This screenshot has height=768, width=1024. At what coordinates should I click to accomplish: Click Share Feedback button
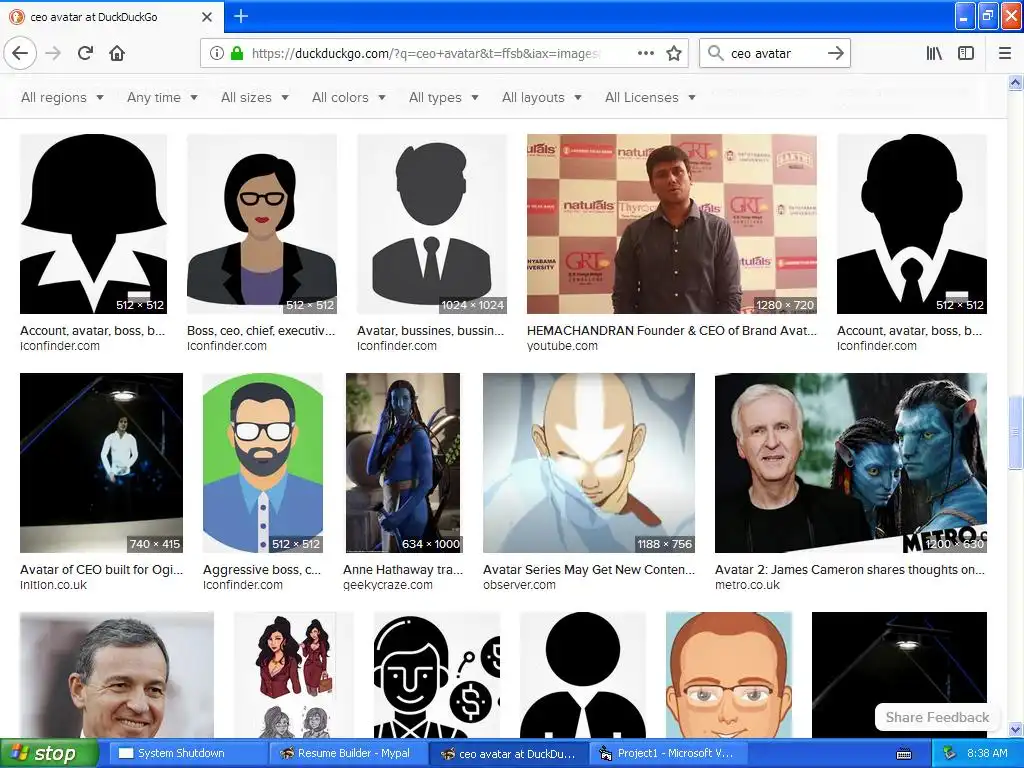click(x=937, y=717)
